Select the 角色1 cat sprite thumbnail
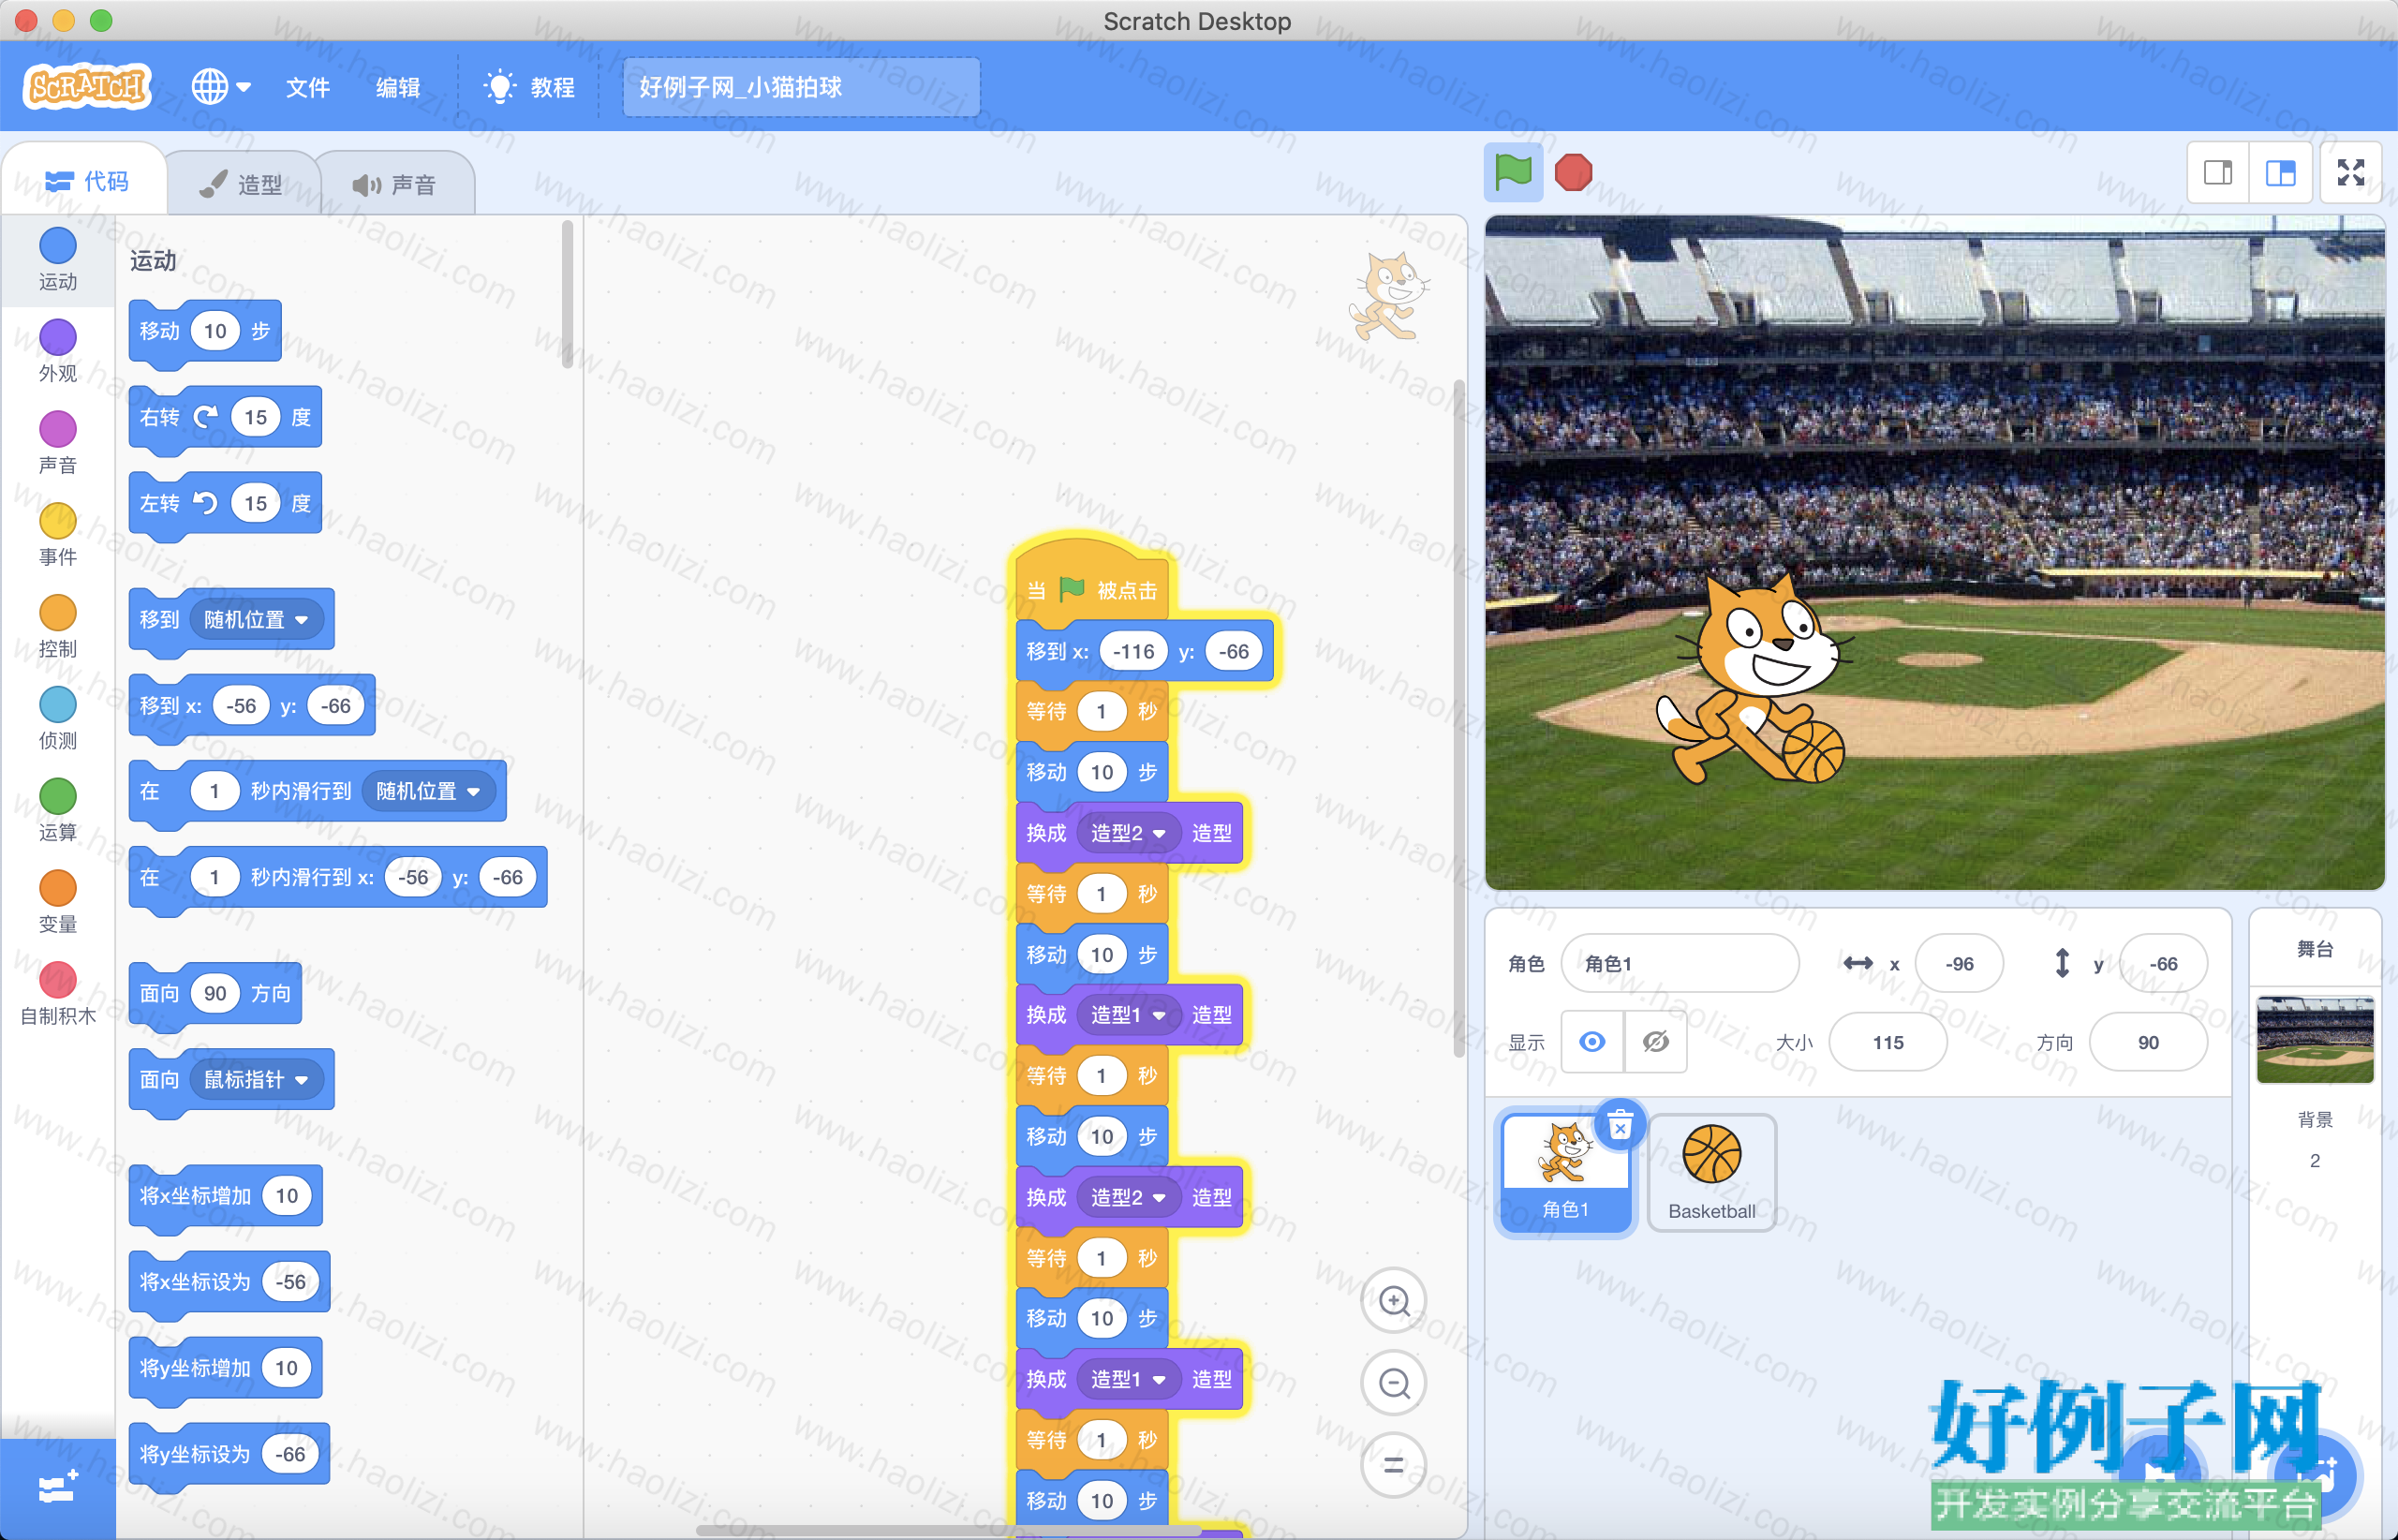This screenshot has height=1540, width=2398. (x=1565, y=1172)
